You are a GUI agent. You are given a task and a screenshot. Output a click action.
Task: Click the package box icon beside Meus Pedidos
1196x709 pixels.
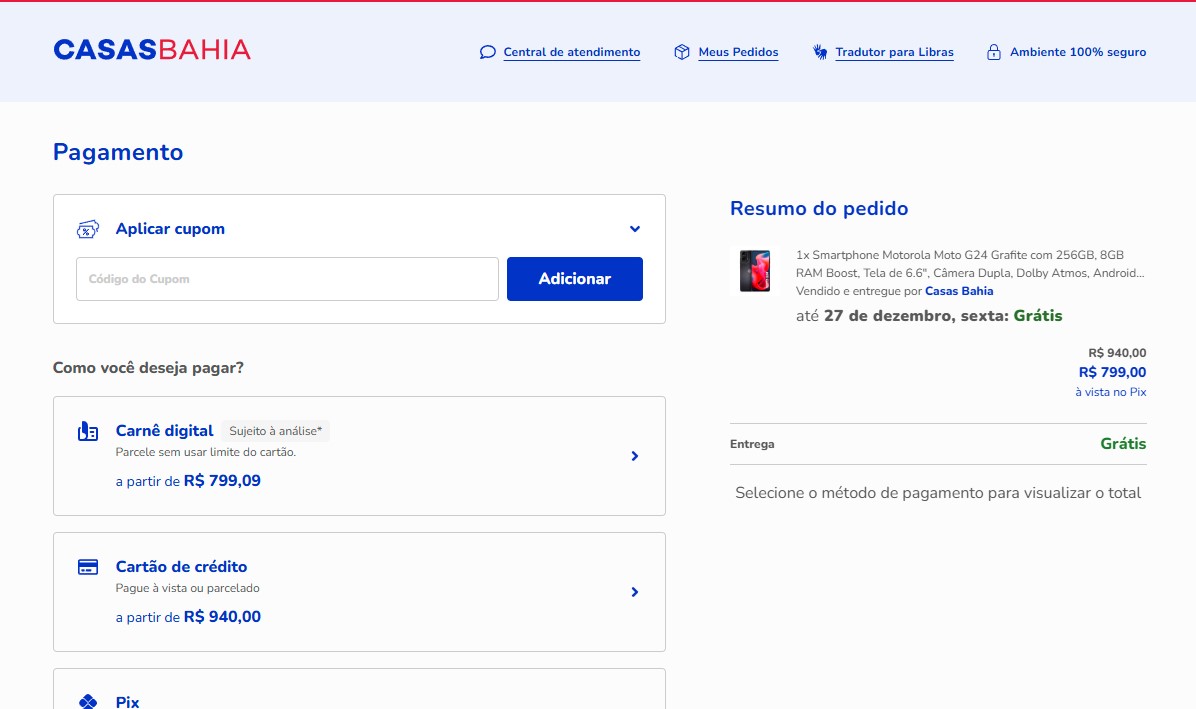pyautogui.click(x=682, y=52)
